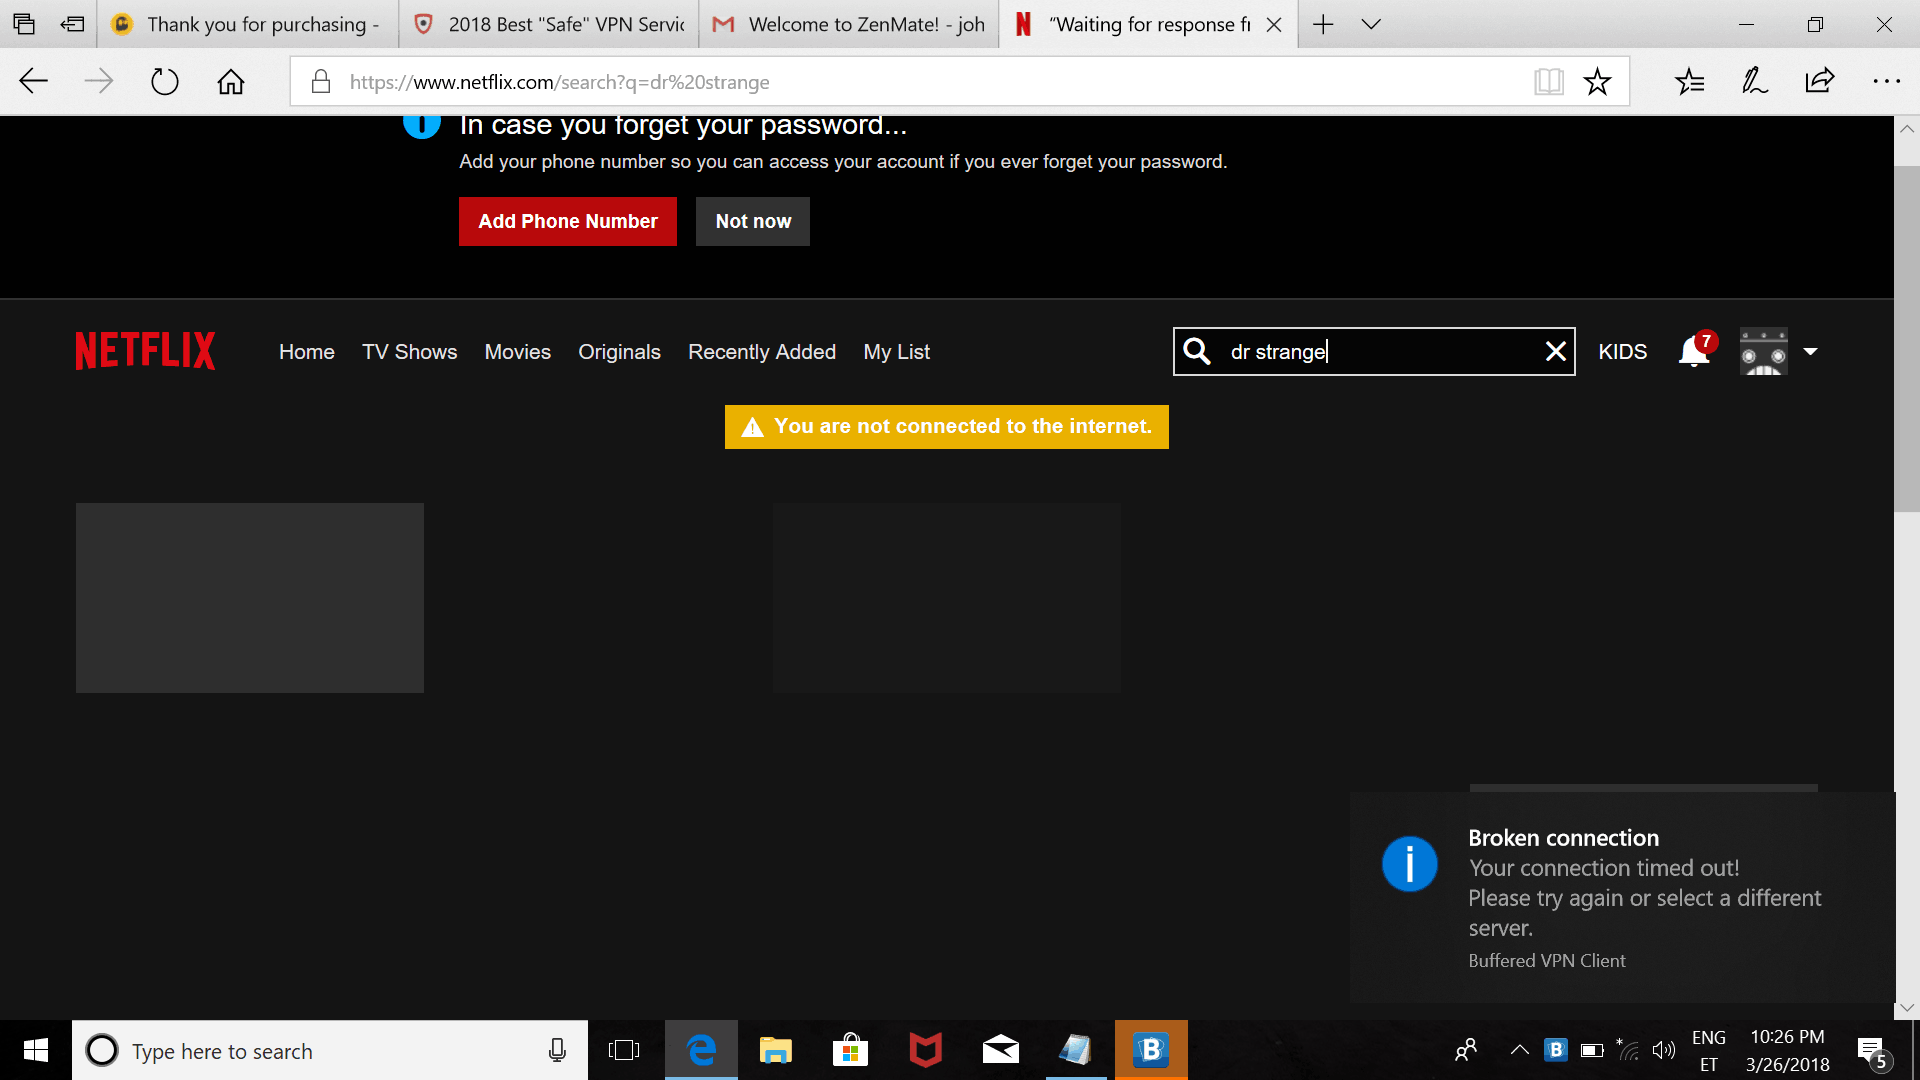Open Buffered VPN app on taskbar

(x=1151, y=1050)
